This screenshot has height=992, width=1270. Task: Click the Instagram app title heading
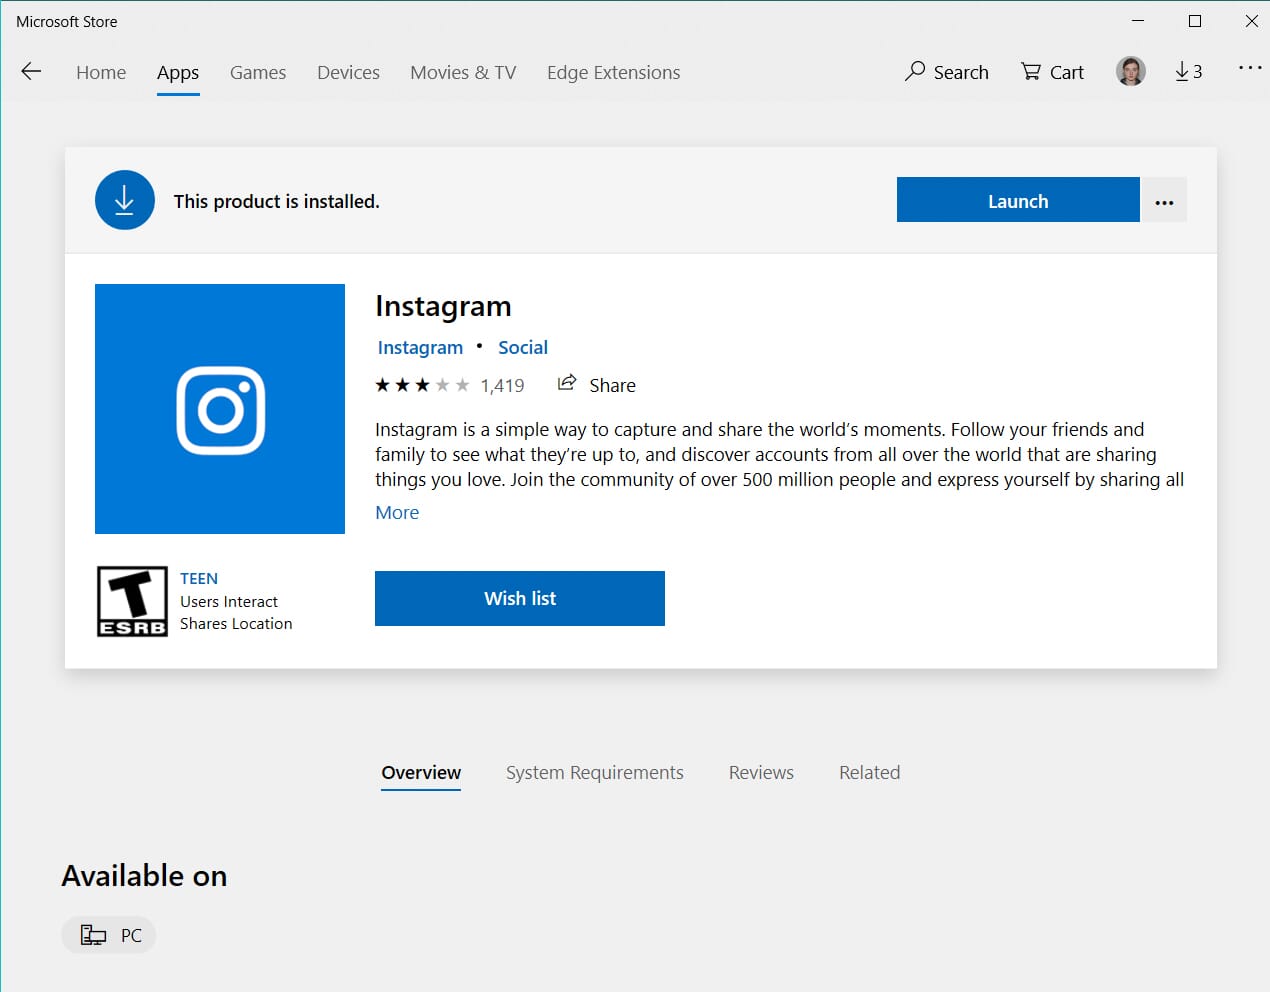(x=443, y=306)
